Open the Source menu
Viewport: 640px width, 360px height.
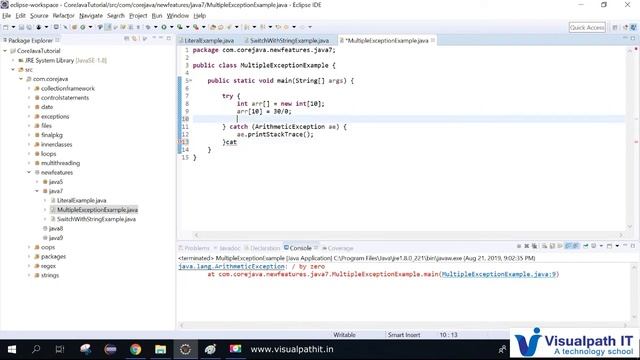pyautogui.click(x=39, y=16)
